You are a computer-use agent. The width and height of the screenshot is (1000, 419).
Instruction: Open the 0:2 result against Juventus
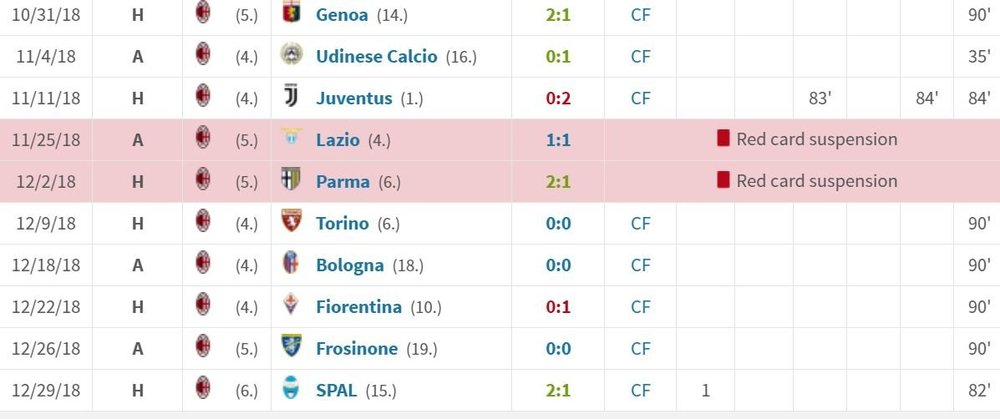click(558, 98)
